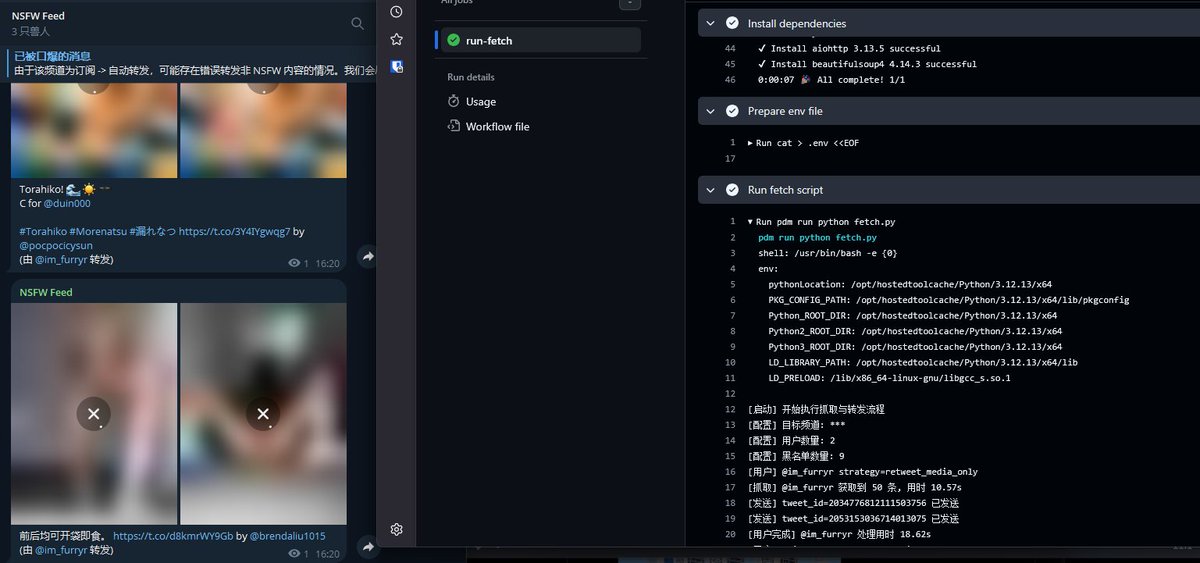Select 'Install aiohttp 3.13.5 successful' log line
The width and height of the screenshot is (1200, 563).
pos(849,48)
